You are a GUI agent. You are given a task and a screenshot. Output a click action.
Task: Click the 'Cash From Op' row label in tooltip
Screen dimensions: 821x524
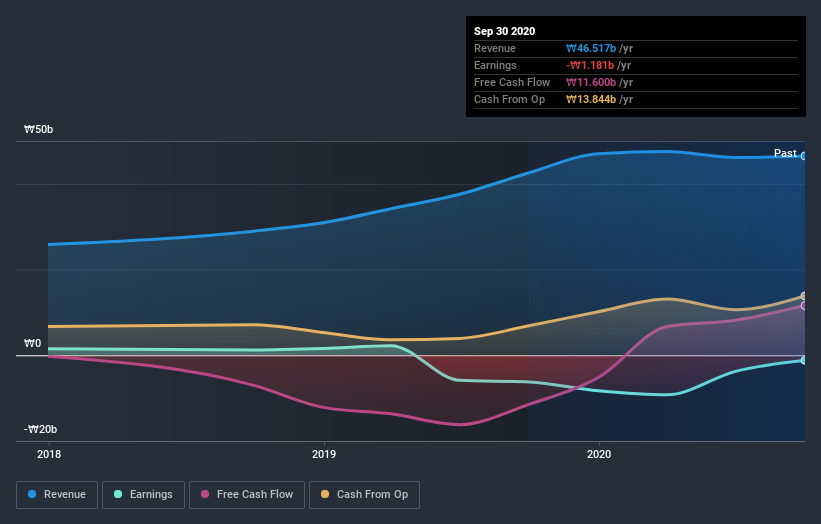coord(509,99)
